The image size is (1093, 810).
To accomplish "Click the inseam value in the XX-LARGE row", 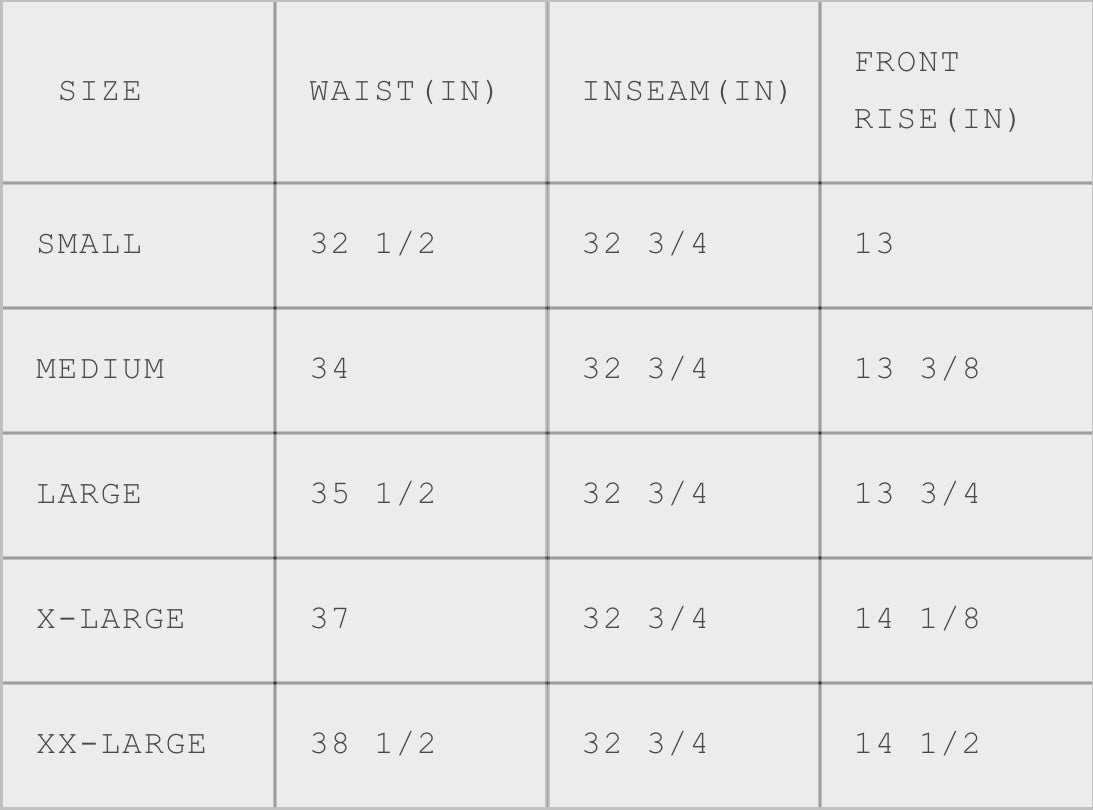I will 645,744.
